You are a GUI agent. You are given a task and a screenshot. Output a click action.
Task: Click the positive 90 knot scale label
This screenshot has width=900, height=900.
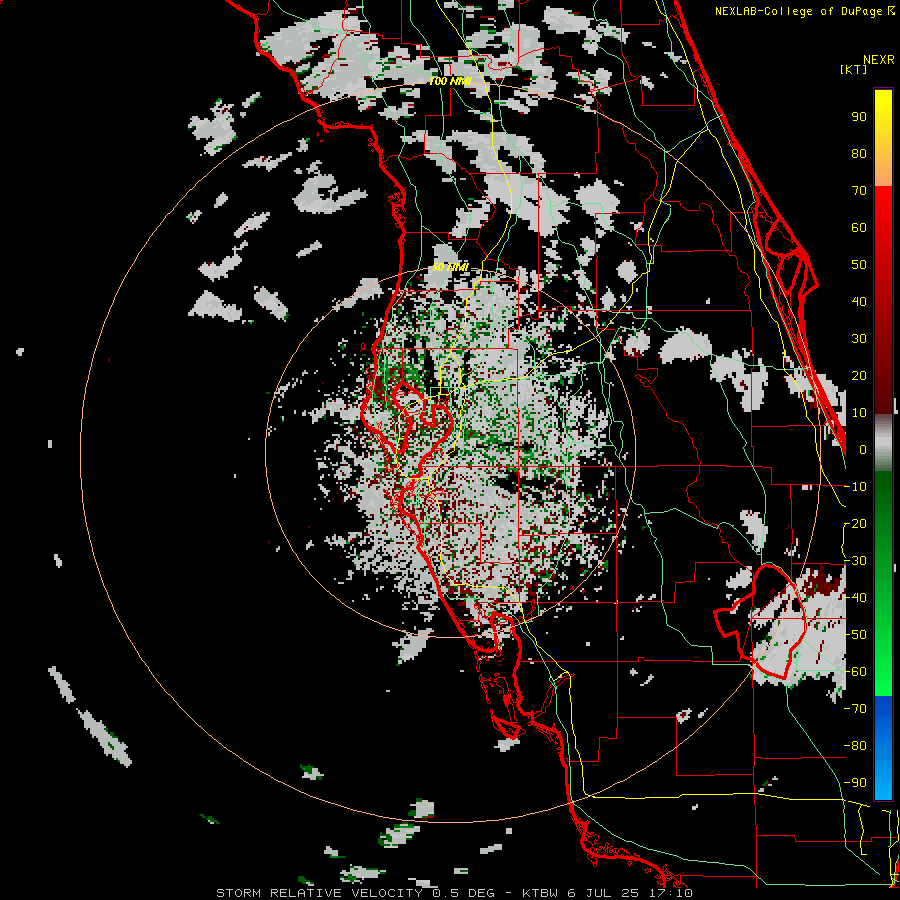[x=859, y=117]
